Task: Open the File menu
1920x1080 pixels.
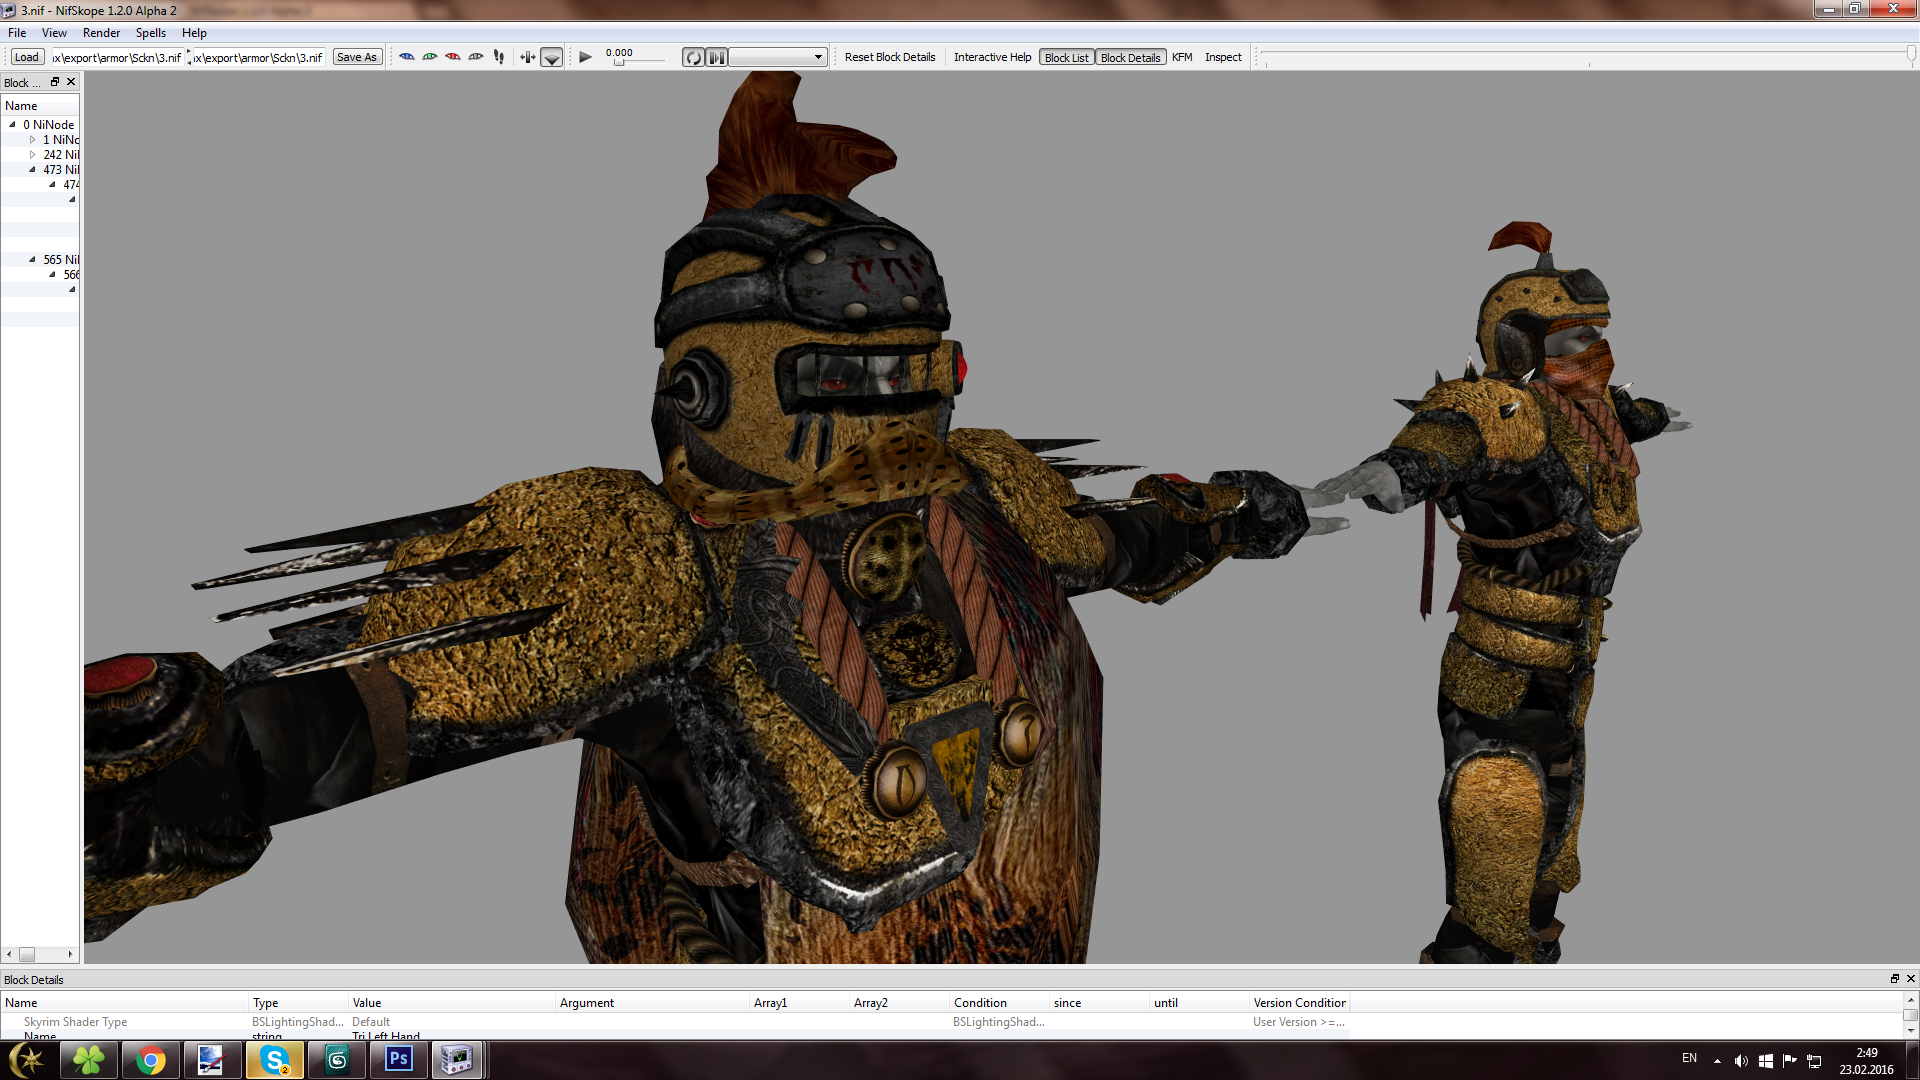Action: point(17,33)
